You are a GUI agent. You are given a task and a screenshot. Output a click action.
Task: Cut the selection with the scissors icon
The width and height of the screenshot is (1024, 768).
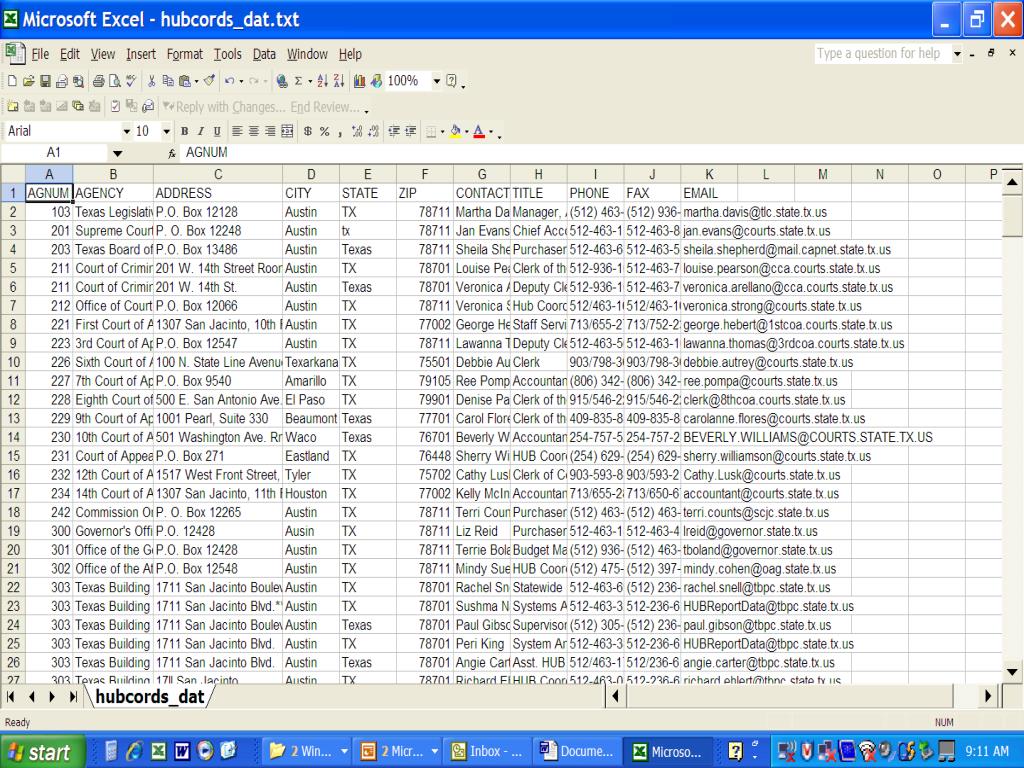[152, 81]
